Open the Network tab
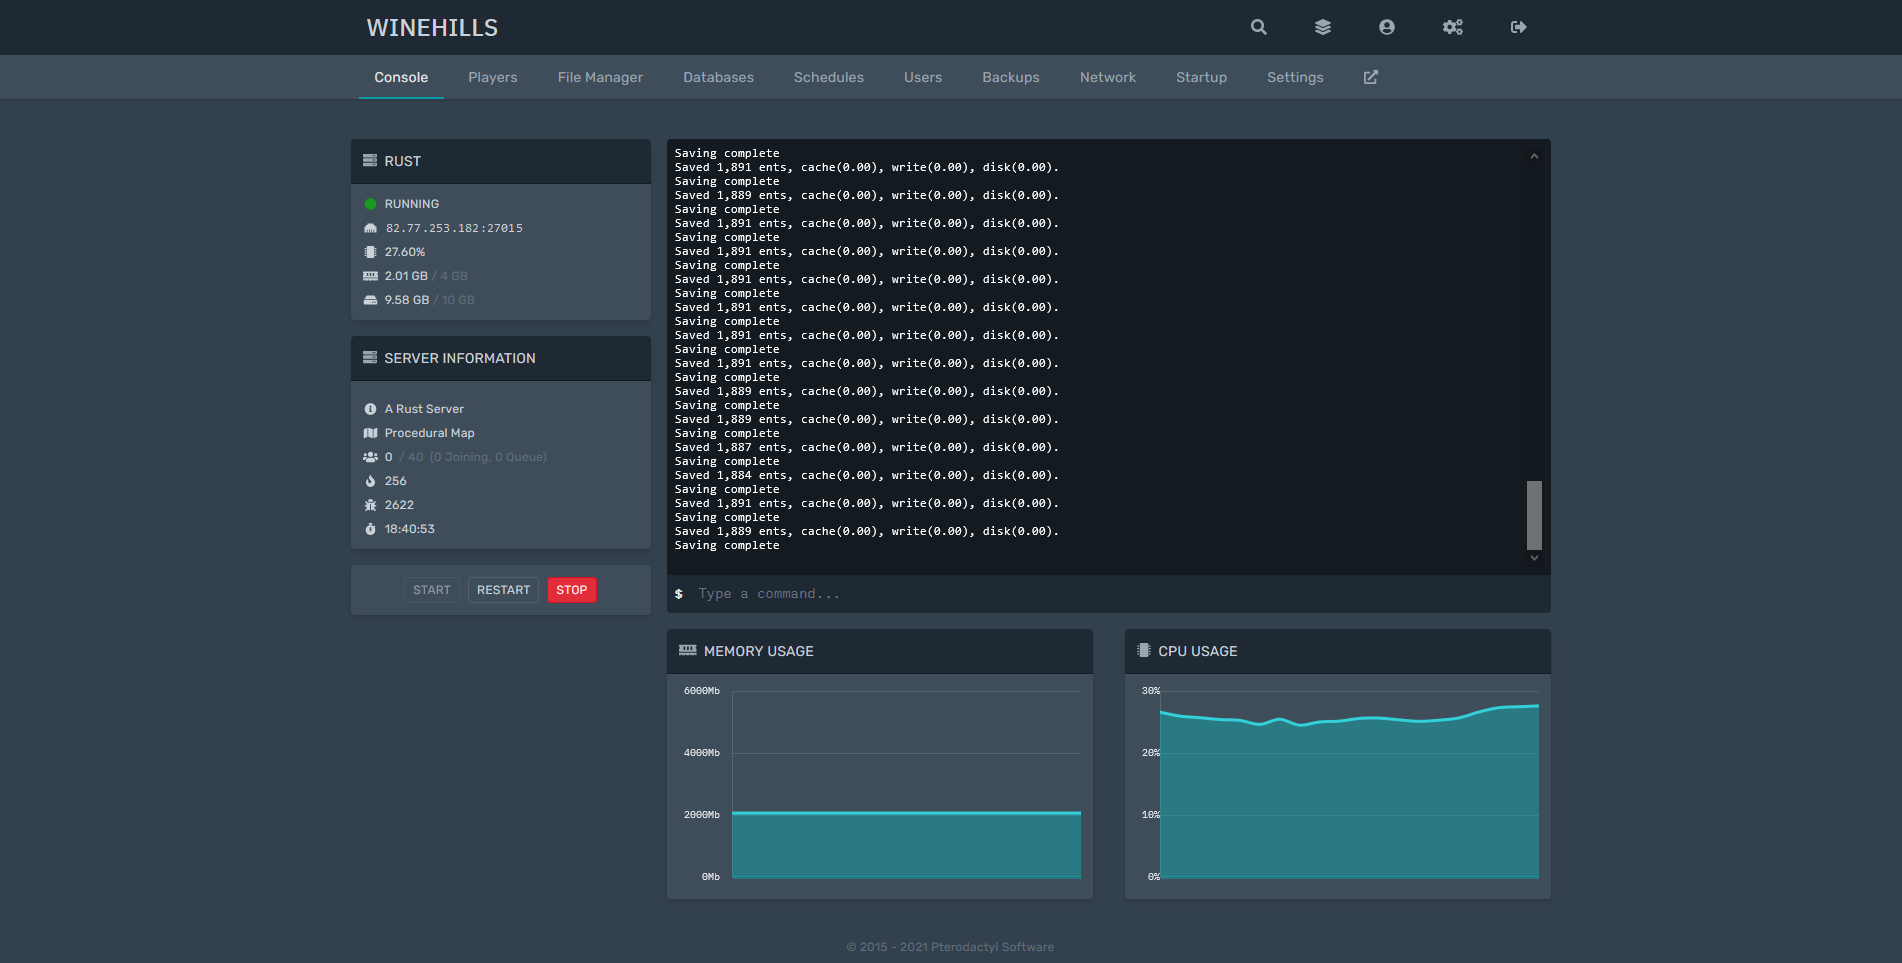Screen dimensions: 1902x963 1107,77
